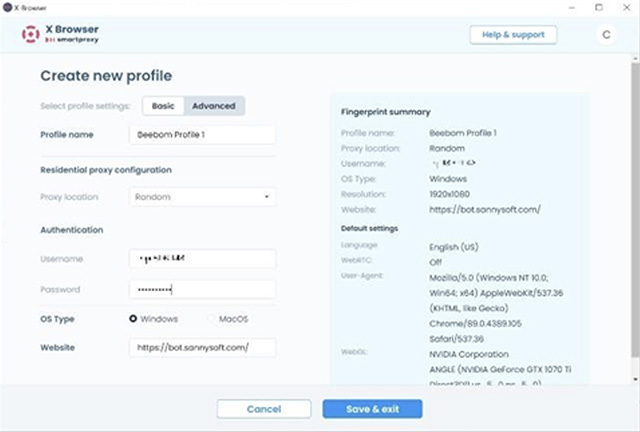Click Residential proxy configuration label
The height and width of the screenshot is (432, 640).
click(x=106, y=170)
